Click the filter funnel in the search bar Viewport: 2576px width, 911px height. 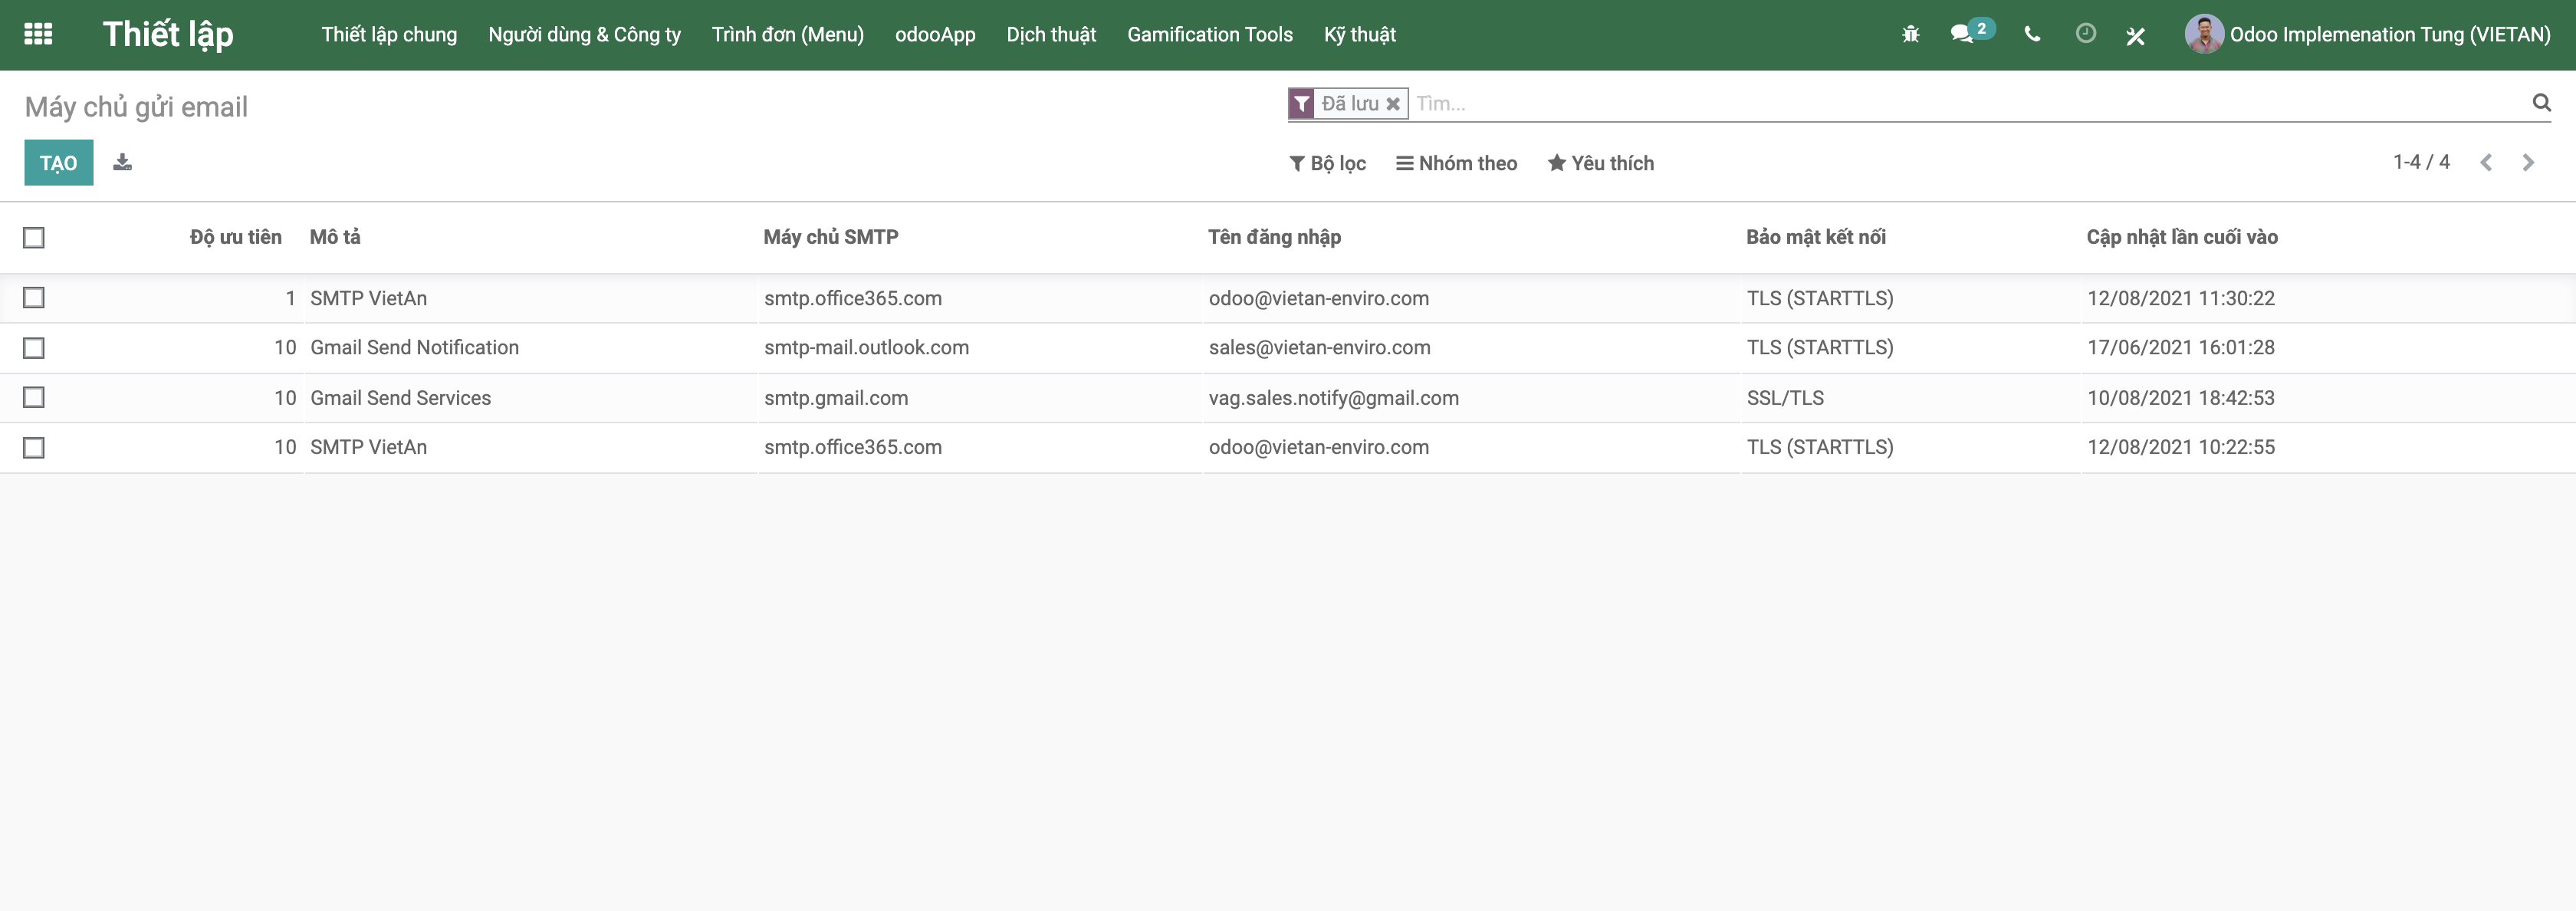click(x=1300, y=103)
